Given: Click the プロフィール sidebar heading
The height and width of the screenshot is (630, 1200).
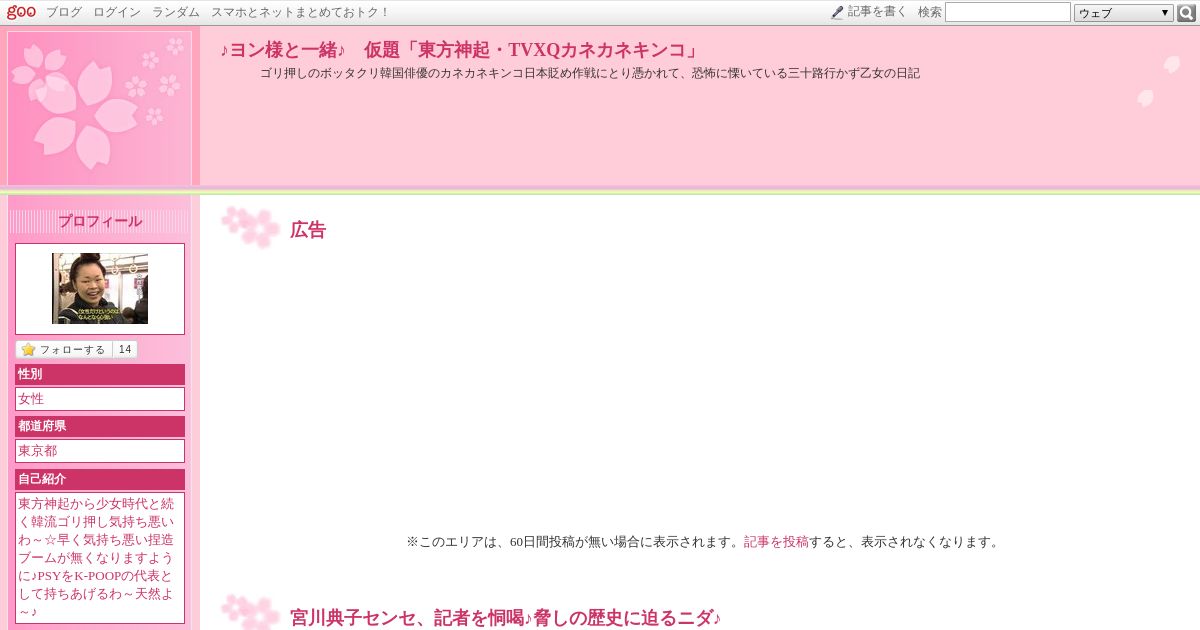Looking at the screenshot, I should (100, 221).
